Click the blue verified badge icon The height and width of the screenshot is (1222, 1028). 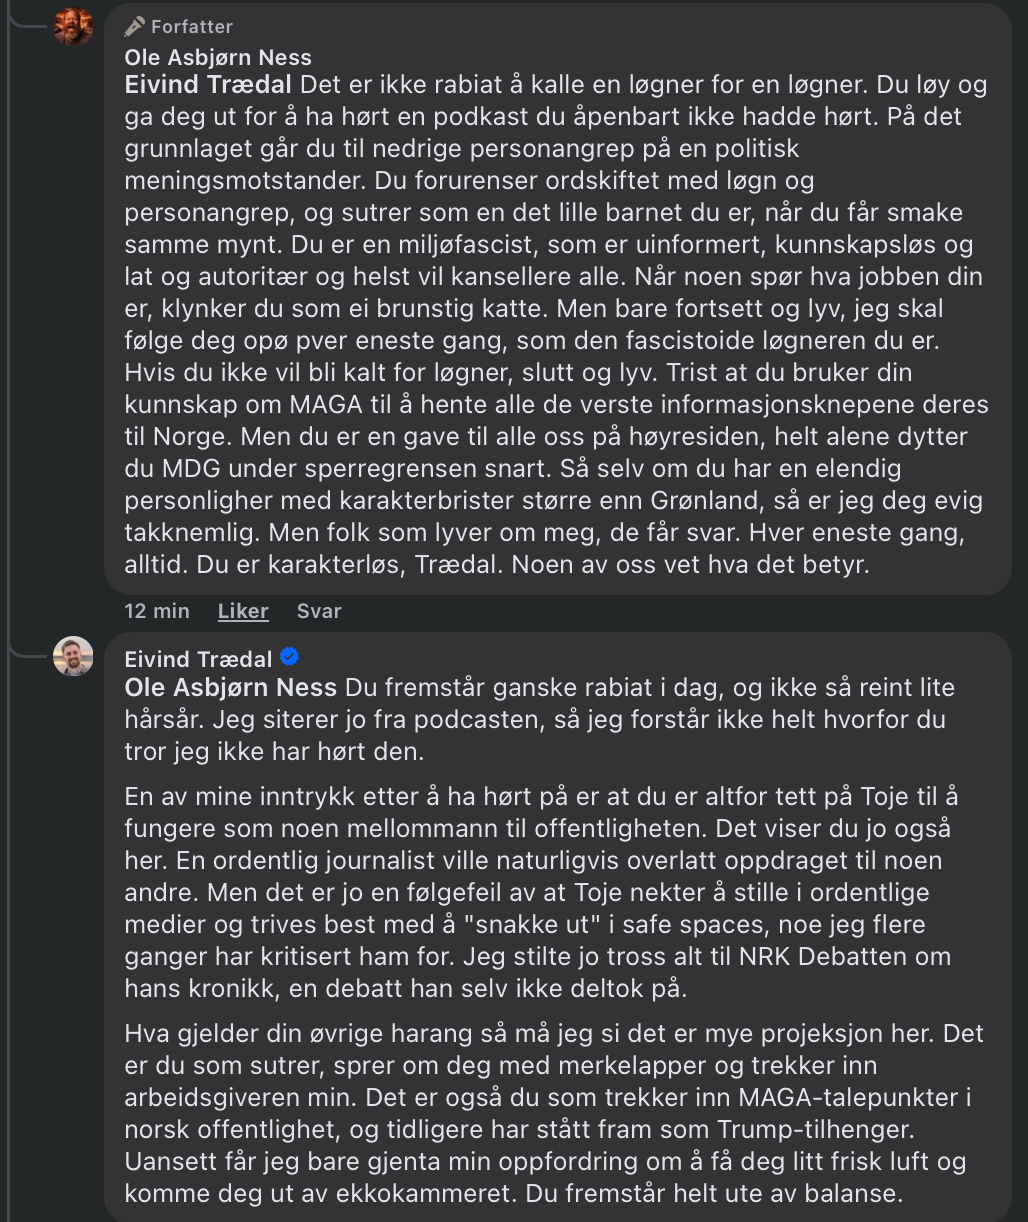pos(290,657)
